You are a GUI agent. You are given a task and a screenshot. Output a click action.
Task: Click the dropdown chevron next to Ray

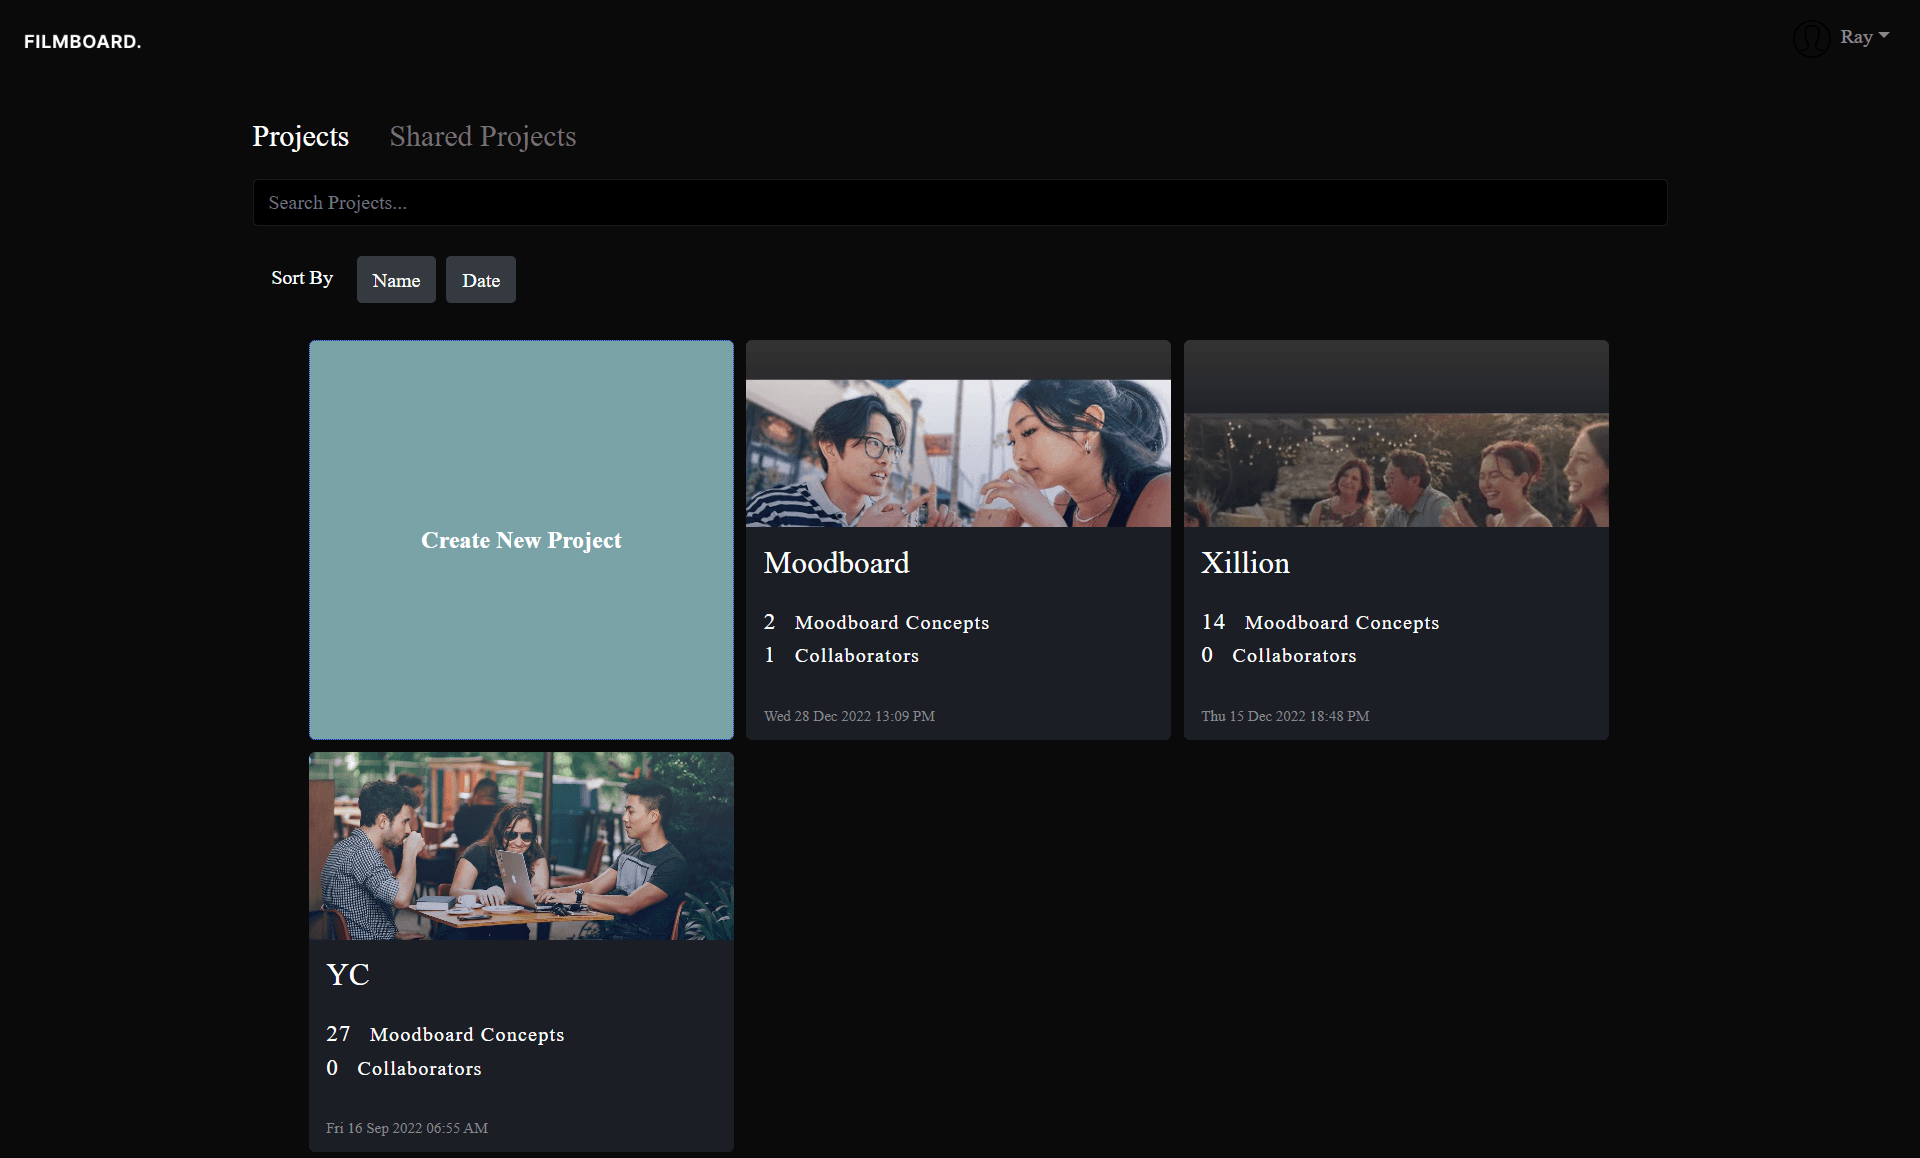[x=1886, y=35]
